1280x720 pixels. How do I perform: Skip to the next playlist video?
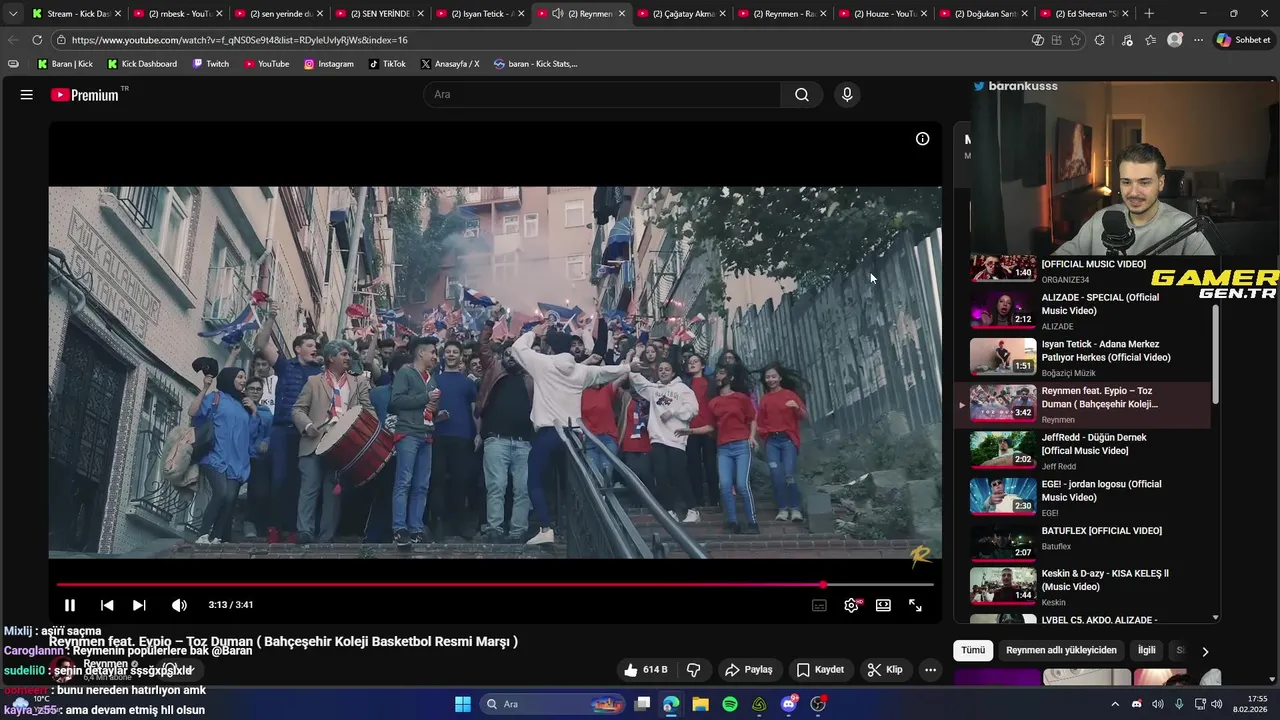coord(139,605)
